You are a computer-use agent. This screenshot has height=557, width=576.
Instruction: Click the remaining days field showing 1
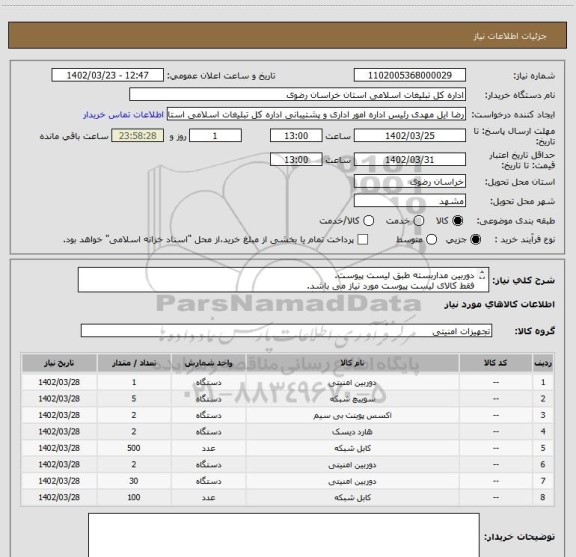coord(215,136)
